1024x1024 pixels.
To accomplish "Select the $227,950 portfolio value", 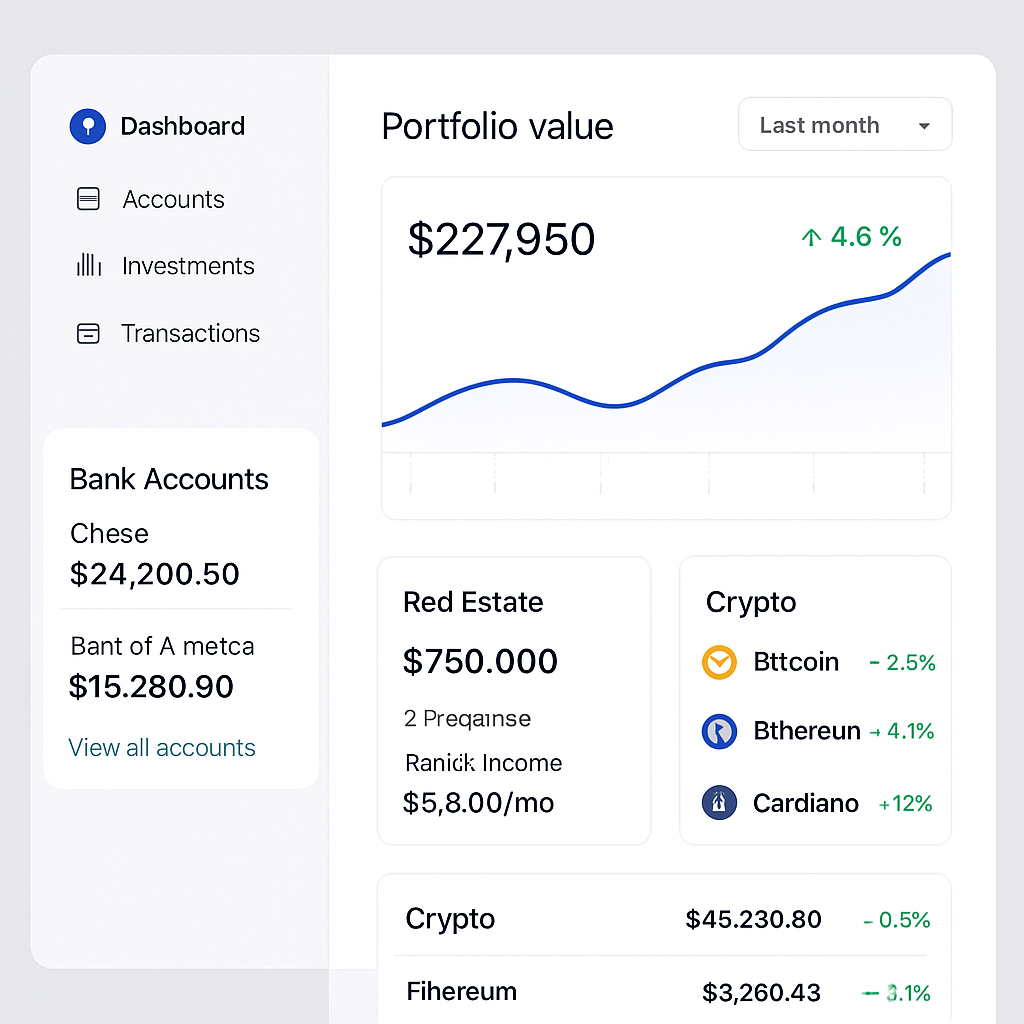I will click(x=501, y=238).
